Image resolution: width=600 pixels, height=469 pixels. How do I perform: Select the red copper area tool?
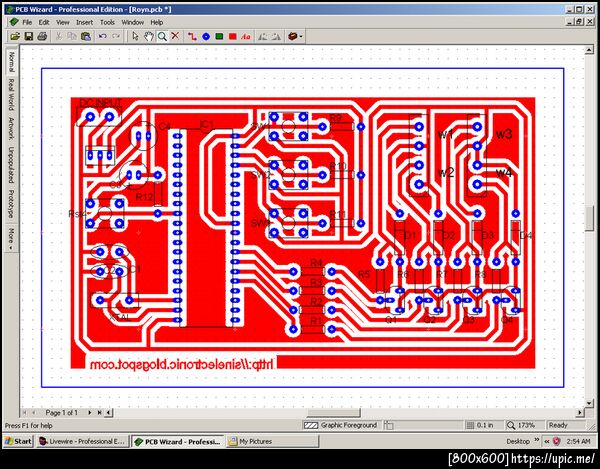tap(232, 36)
